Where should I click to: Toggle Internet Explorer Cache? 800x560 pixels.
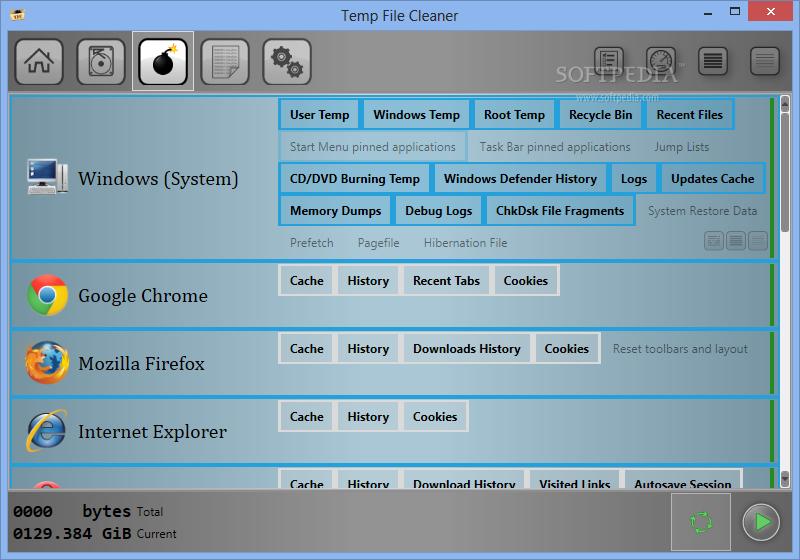[x=307, y=416]
